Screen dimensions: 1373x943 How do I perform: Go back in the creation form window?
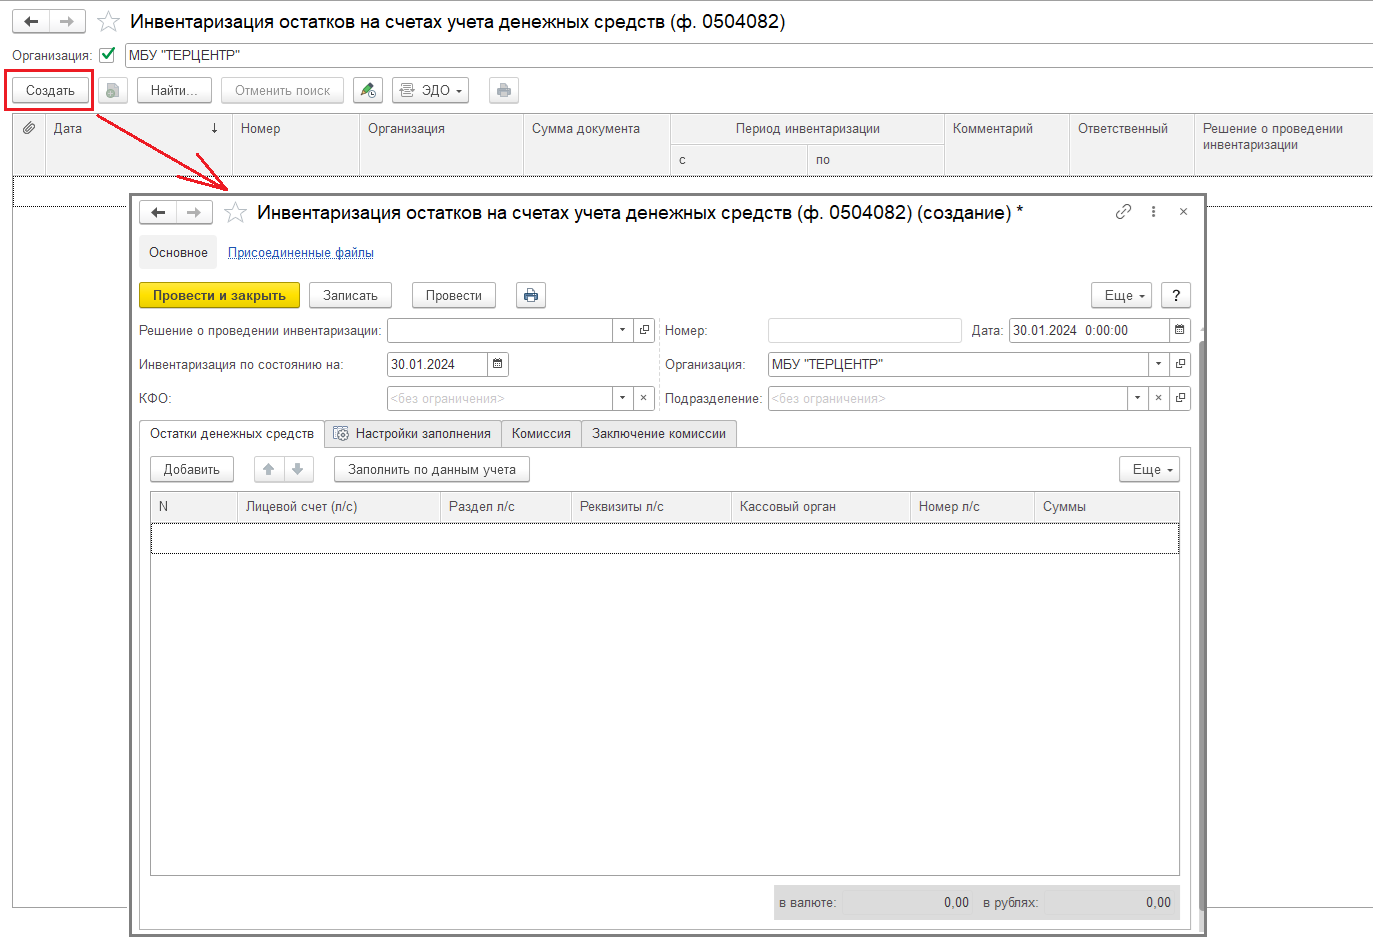coord(158,212)
